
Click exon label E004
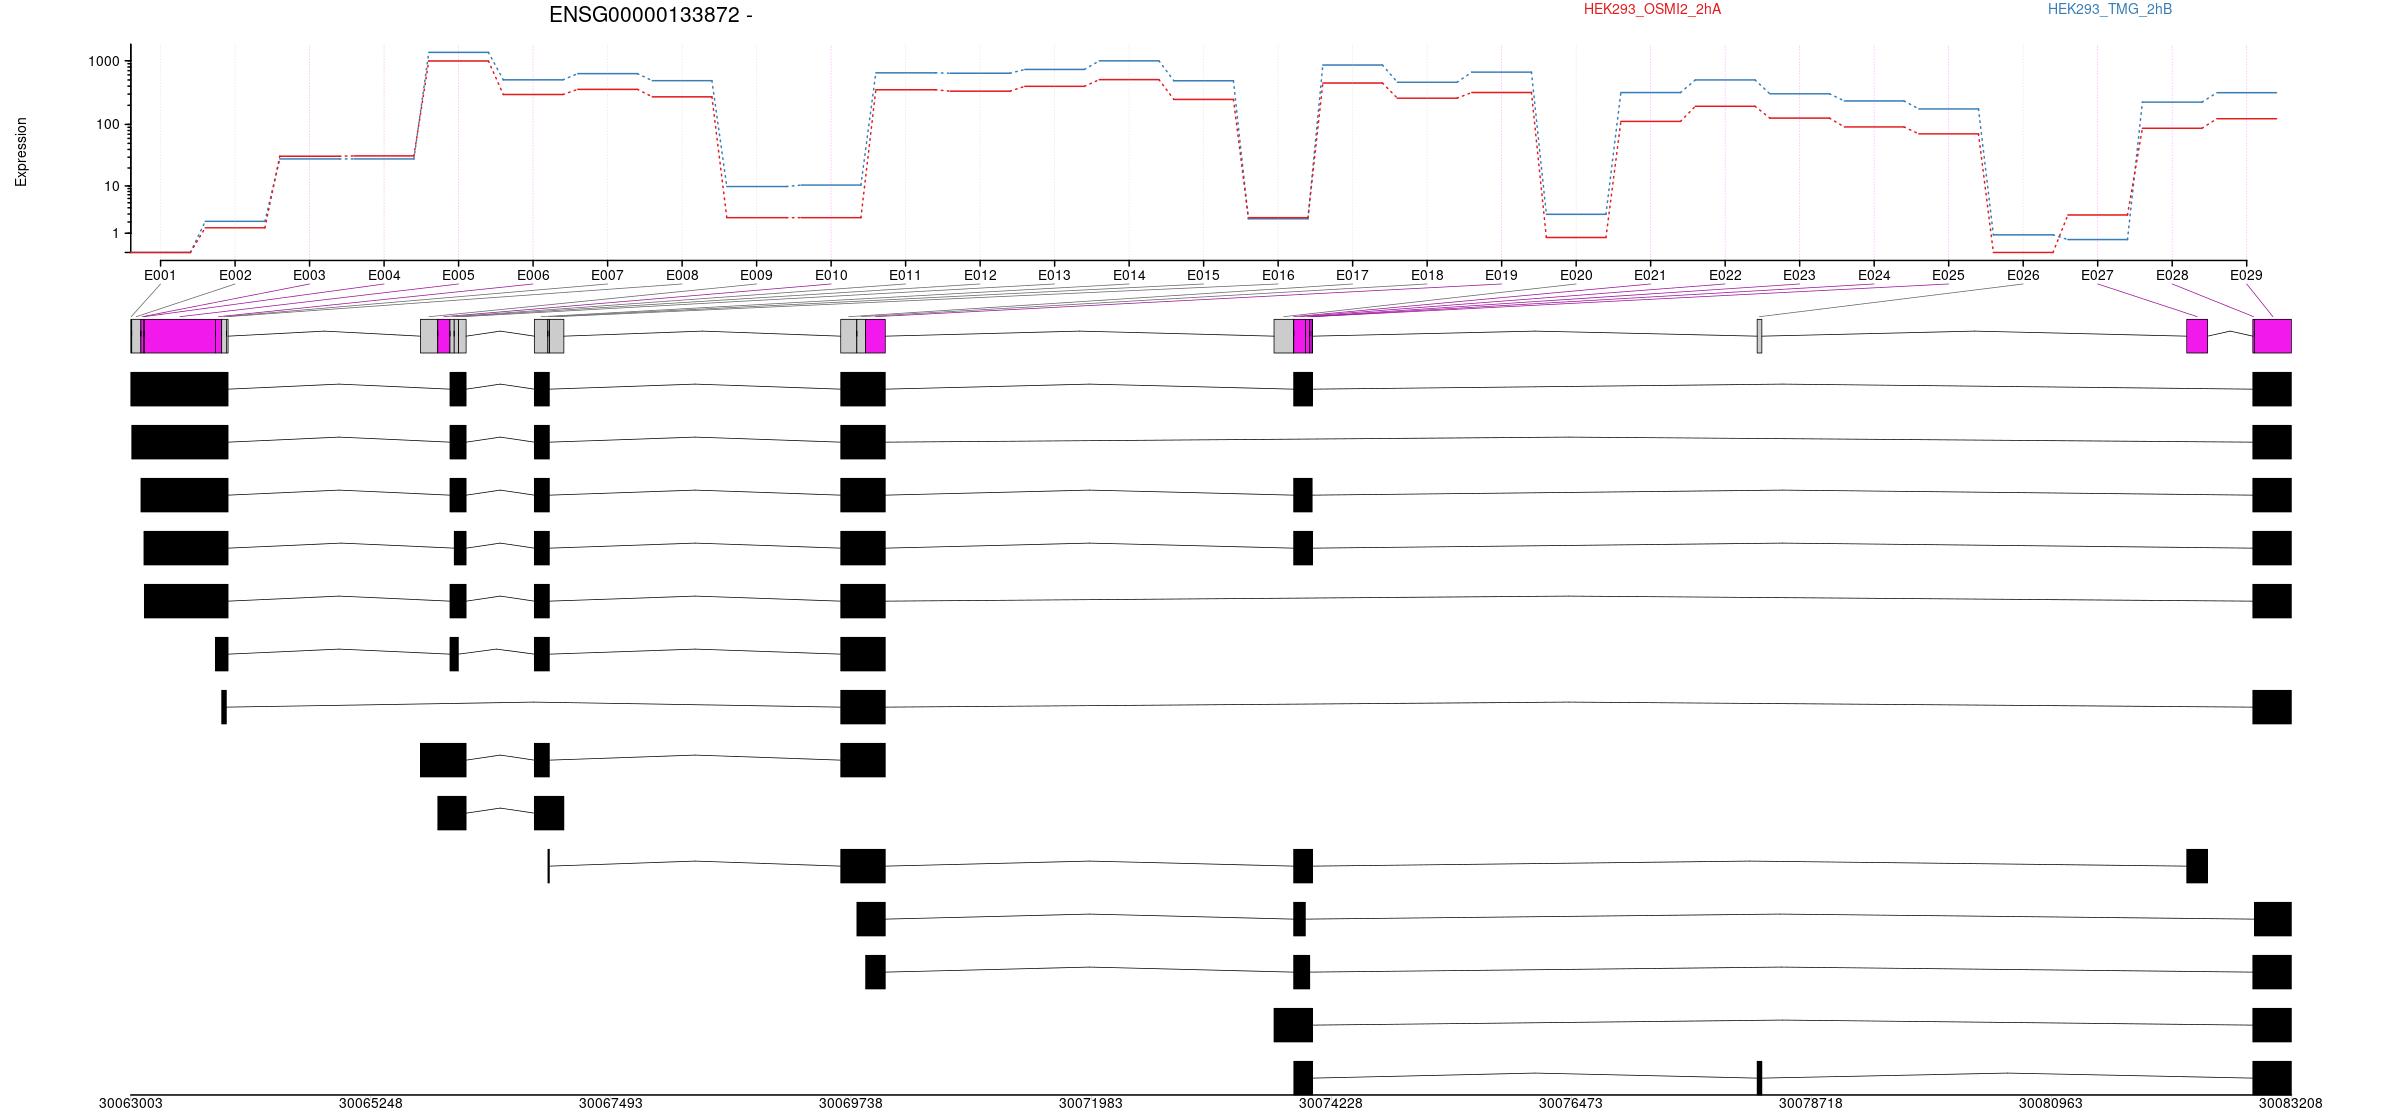tap(384, 275)
